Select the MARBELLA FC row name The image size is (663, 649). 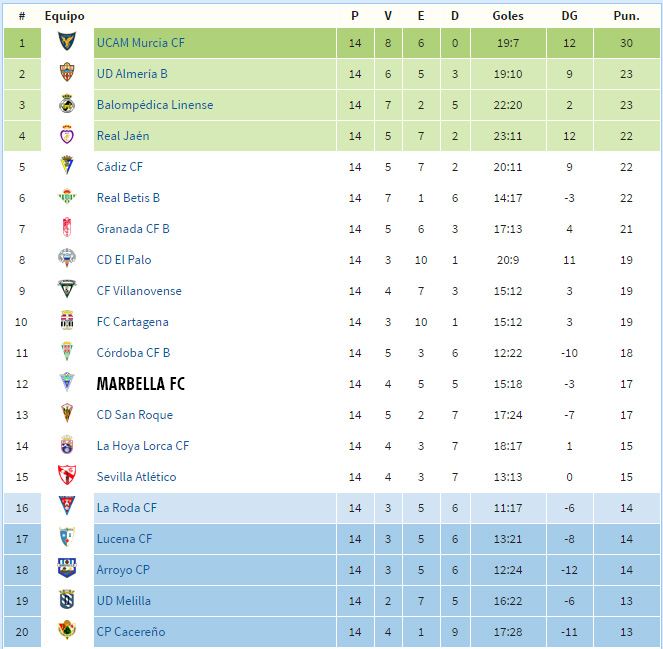pyautogui.click(x=141, y=384)
